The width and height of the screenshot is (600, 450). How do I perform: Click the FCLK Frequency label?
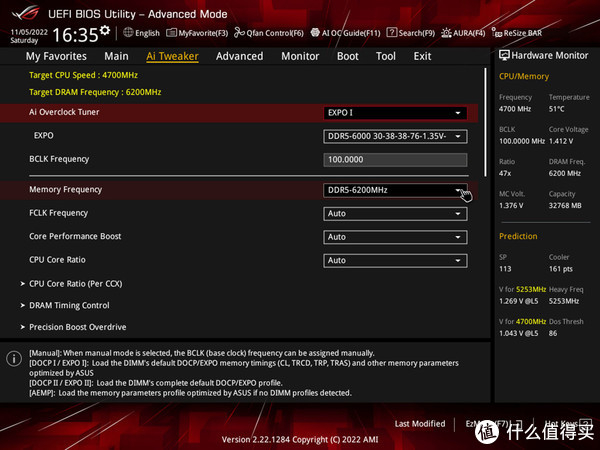[59, 213]
